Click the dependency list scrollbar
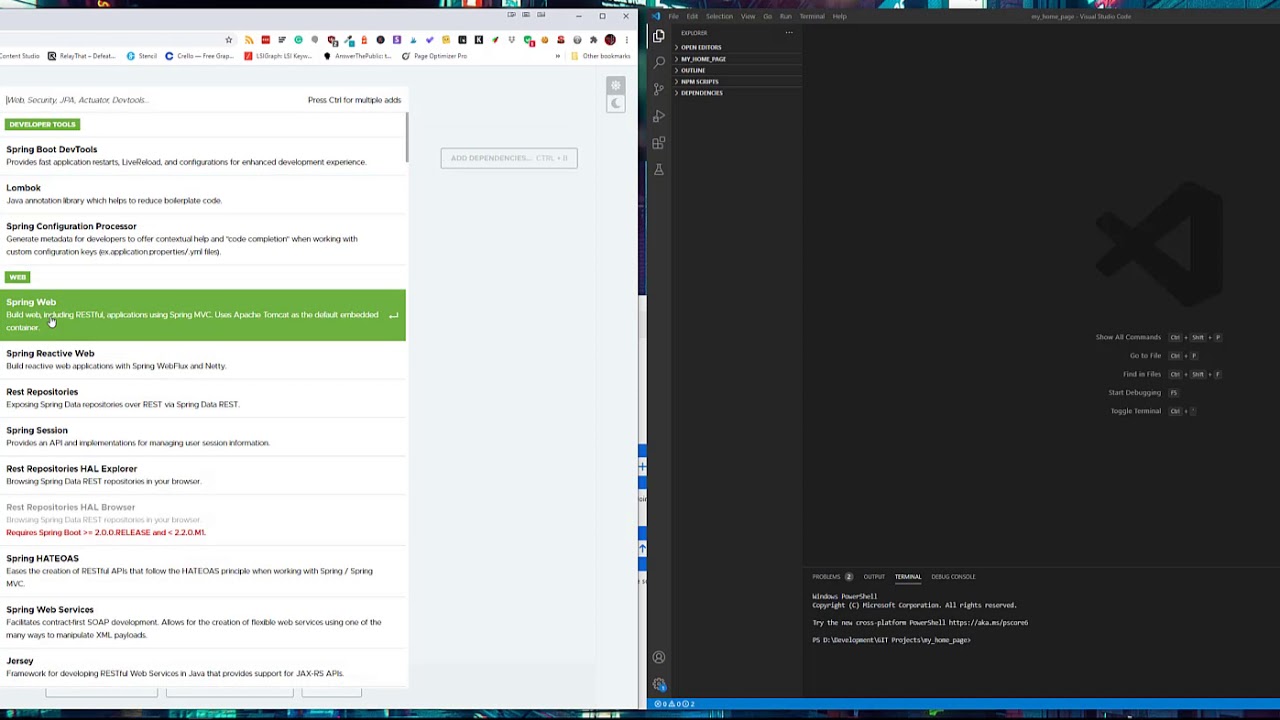The width and height of the screenshot is (1280, 720). [407, 138]
